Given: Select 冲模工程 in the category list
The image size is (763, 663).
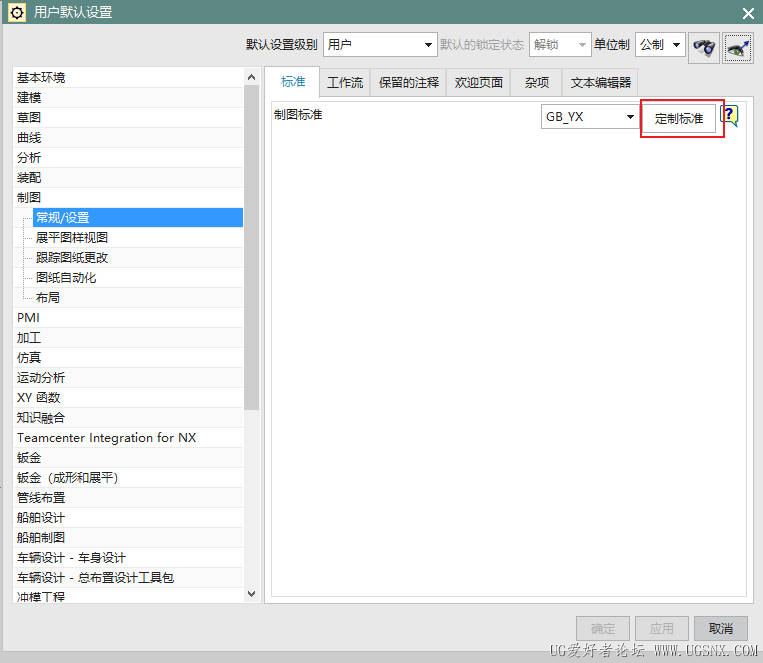Looking at the screenshot, I should pyautogui.click(x=128, y=596).
